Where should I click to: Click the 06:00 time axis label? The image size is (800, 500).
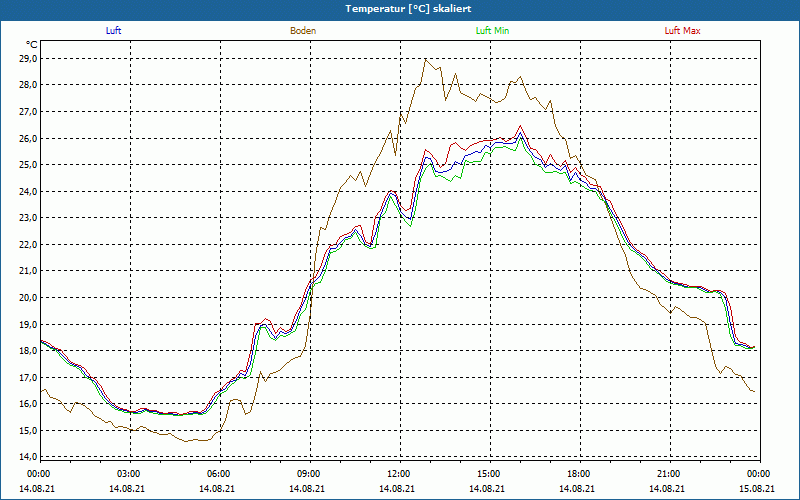[219, 474]
